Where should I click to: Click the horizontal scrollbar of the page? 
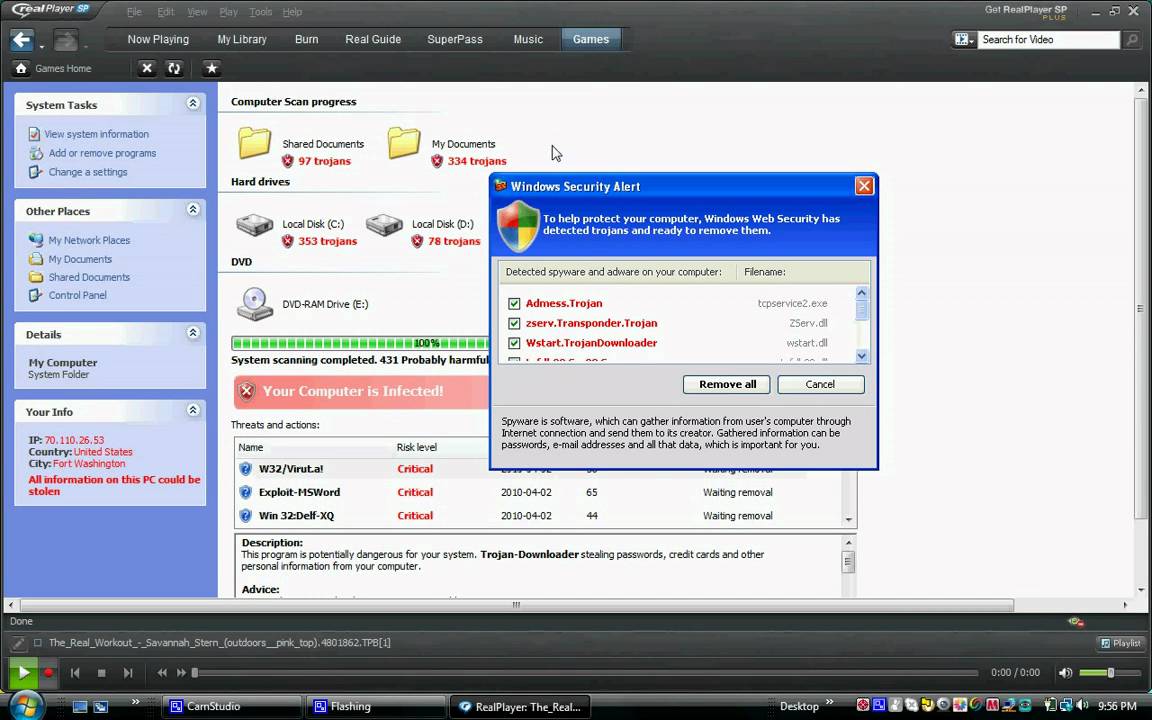pyautogui.click(x=516, y=605)
